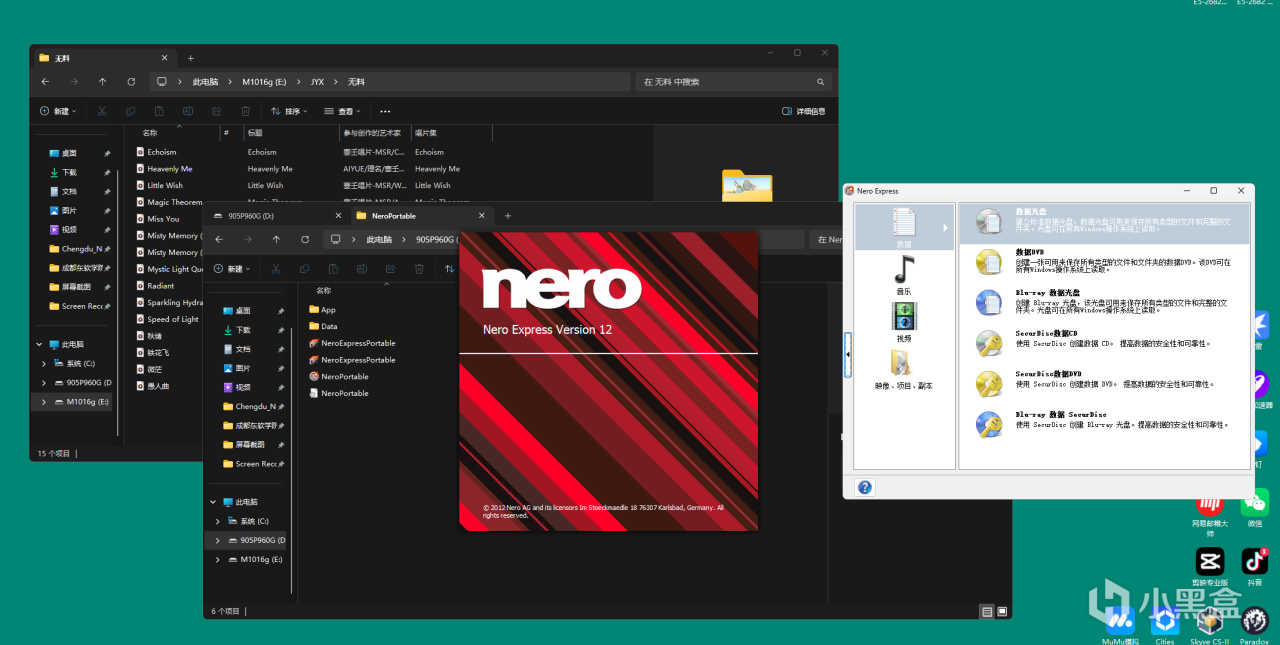Collapse the Nero Express left side panel arrow

[x=848, y=354]
